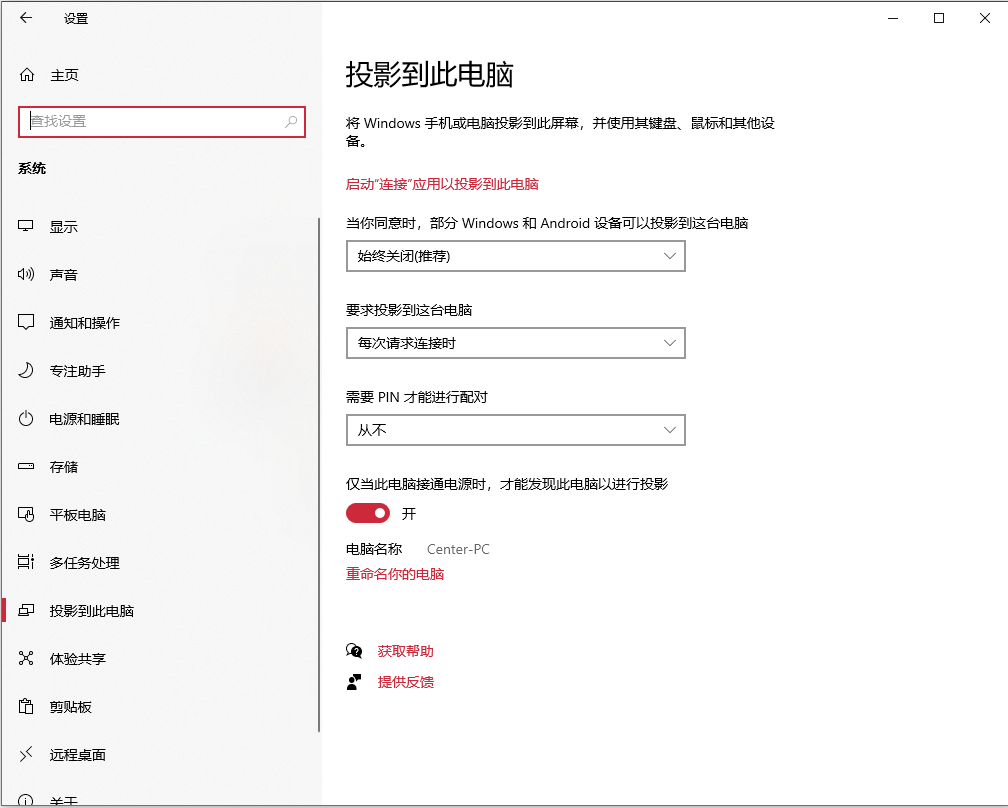Click the back arrow in Settings
The width and height of the screenshot is (1008, 808).
tap(26, 18)
